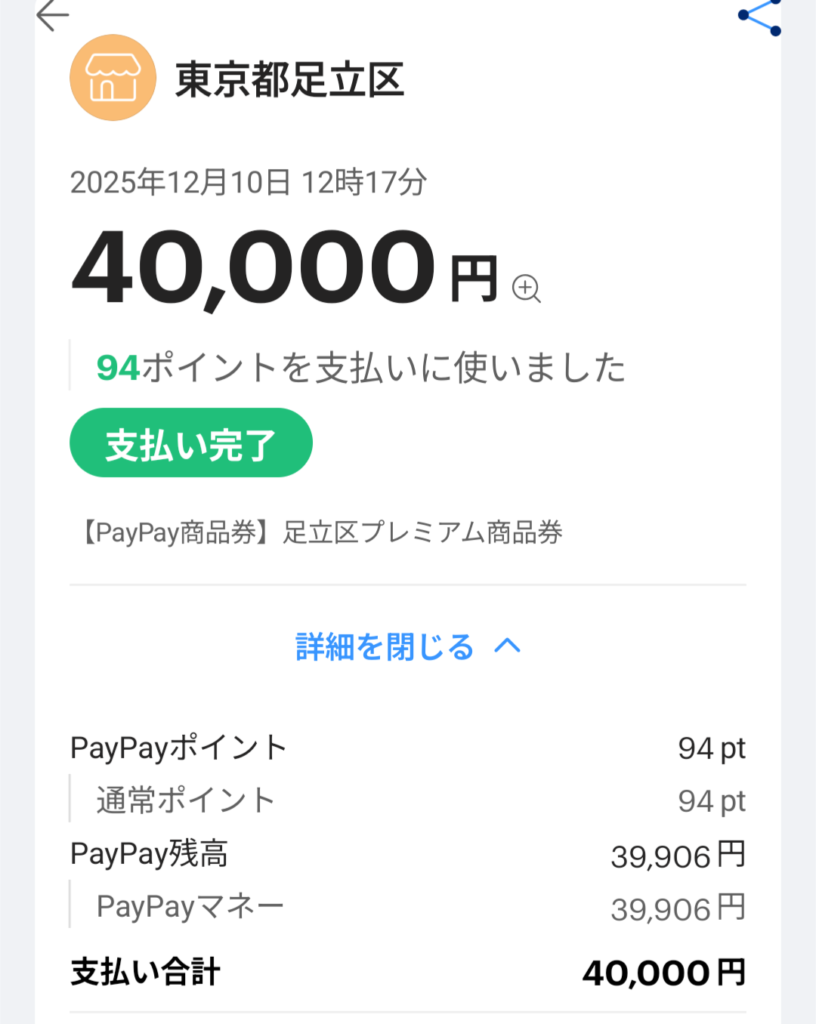This screenshot has width=816, height=1024.
Task: Tap the green 支払い完了 badge
Action: pos(191,443)
